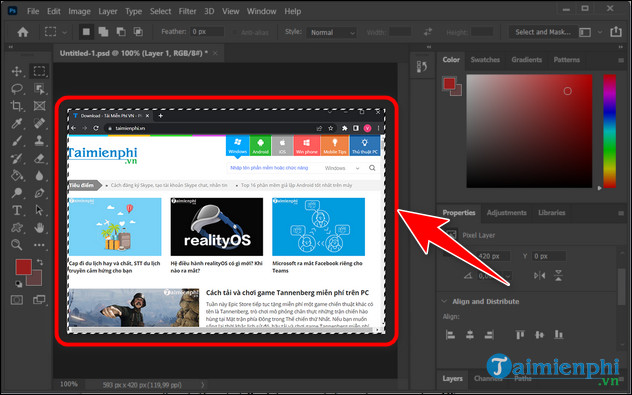Screen dimensions: 632x395
Task: Select the Eyedropper tool
Action: (x=17, y=123)
